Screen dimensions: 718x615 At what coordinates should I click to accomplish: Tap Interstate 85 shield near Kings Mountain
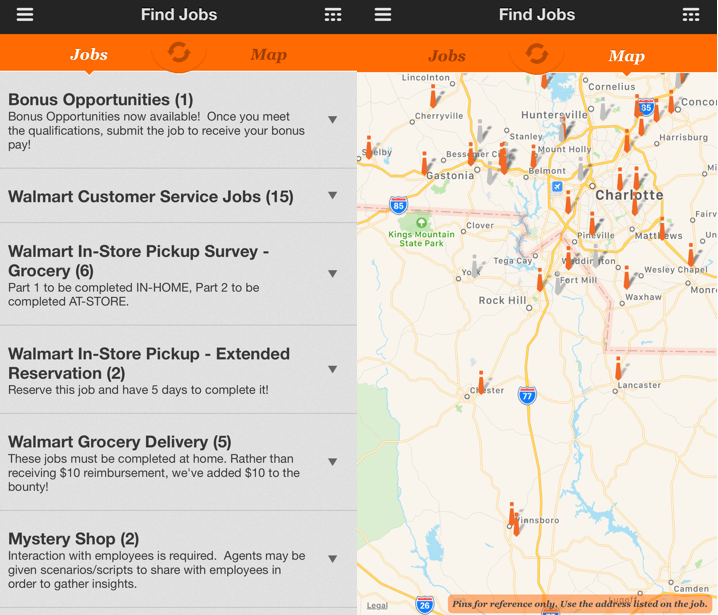pos(398,205)
